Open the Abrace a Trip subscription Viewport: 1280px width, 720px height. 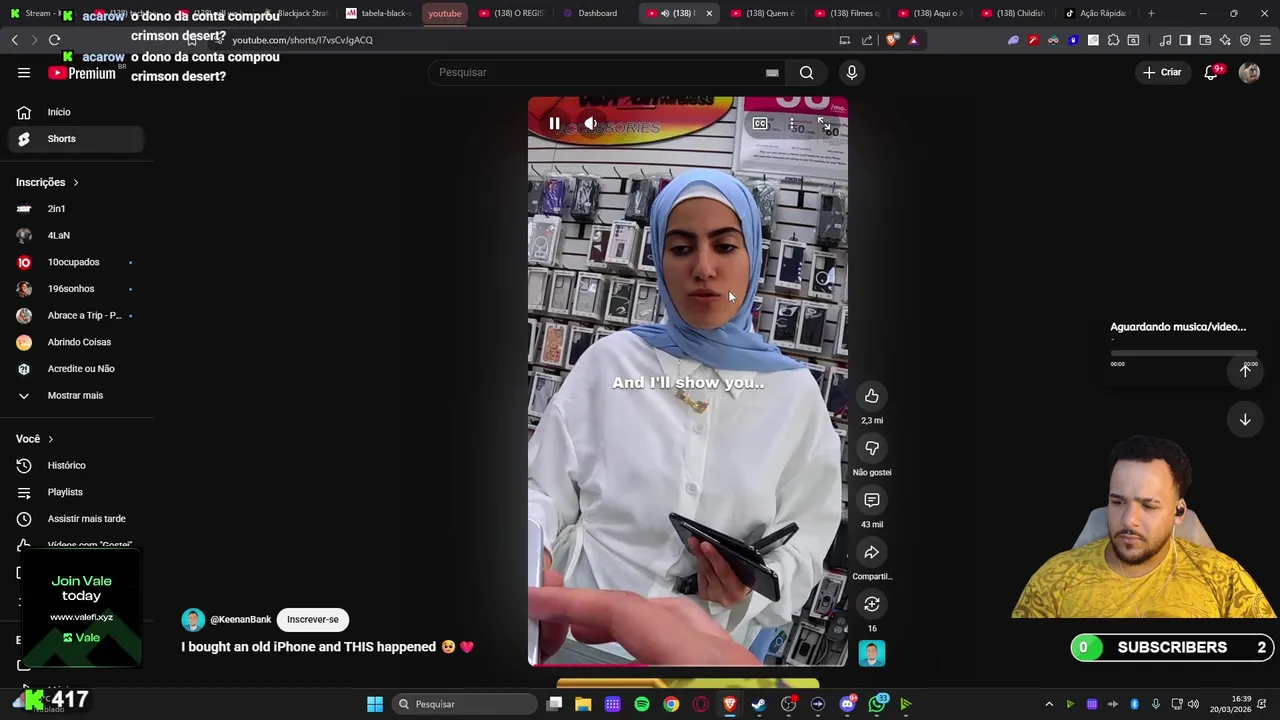click(x=76, y=315)
